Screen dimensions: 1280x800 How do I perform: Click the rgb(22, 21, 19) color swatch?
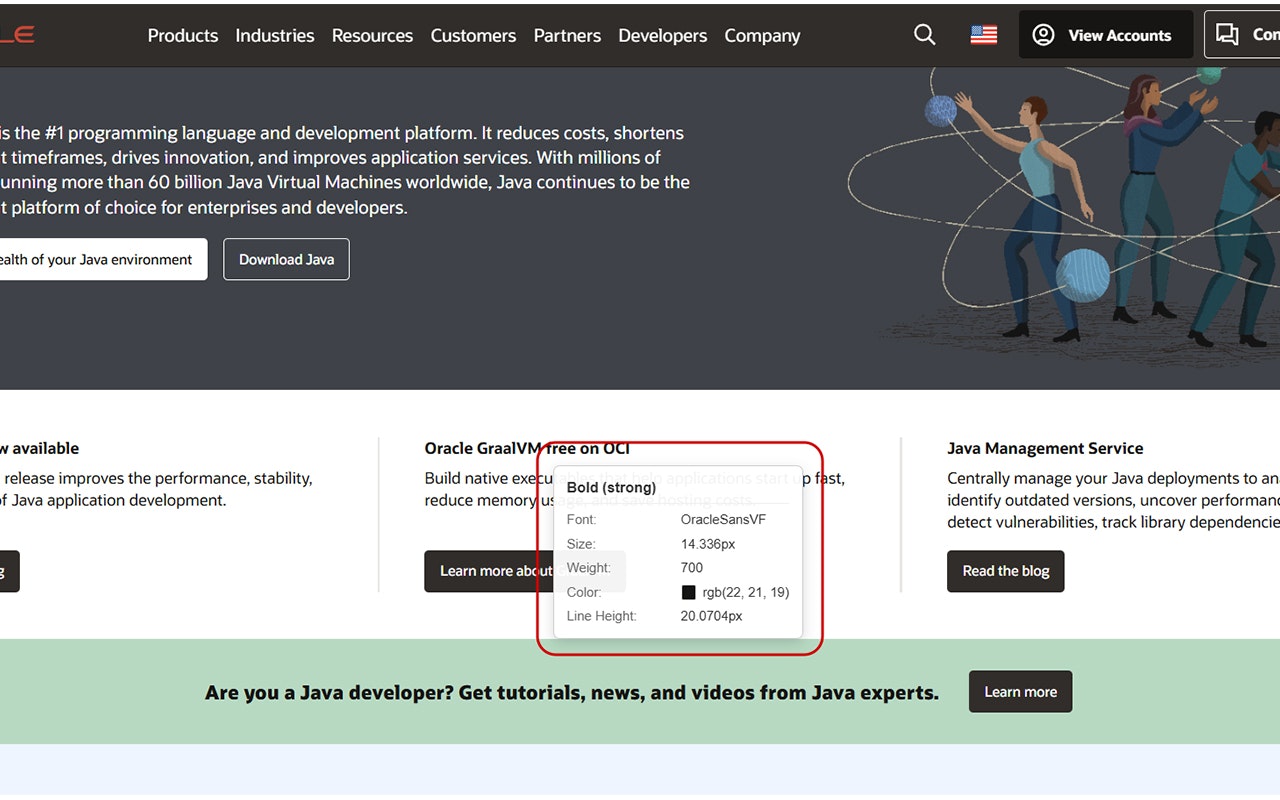(688, 592)
